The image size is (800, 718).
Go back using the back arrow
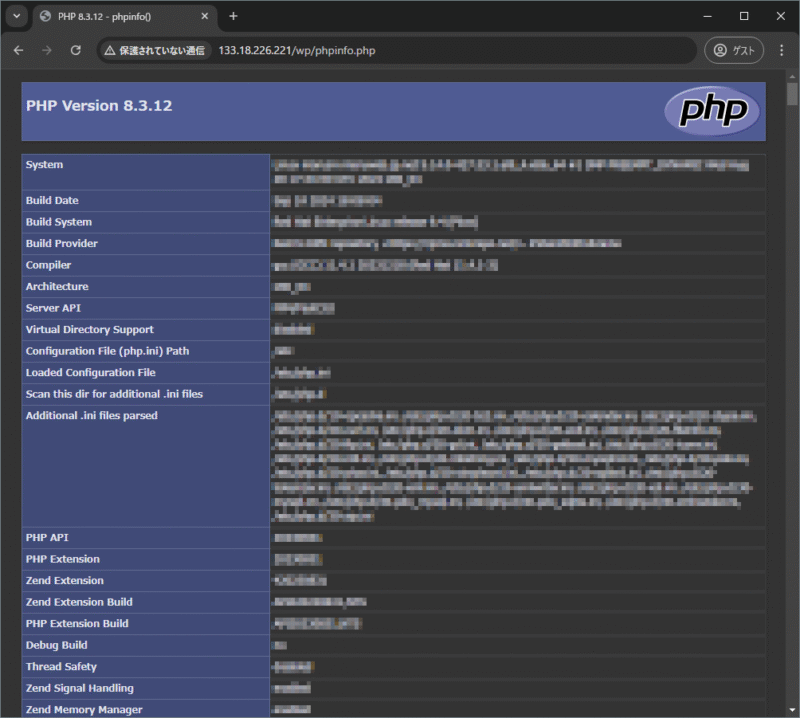(x=18, y=50)
